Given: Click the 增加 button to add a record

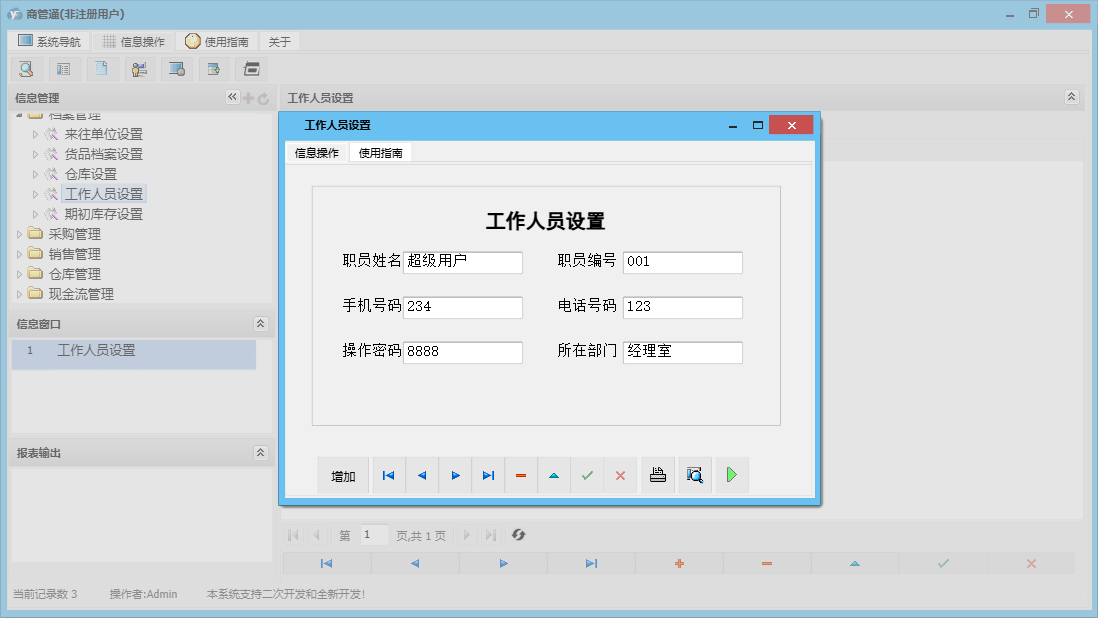Looking at the screenshot, I should [x=343, y=475].
